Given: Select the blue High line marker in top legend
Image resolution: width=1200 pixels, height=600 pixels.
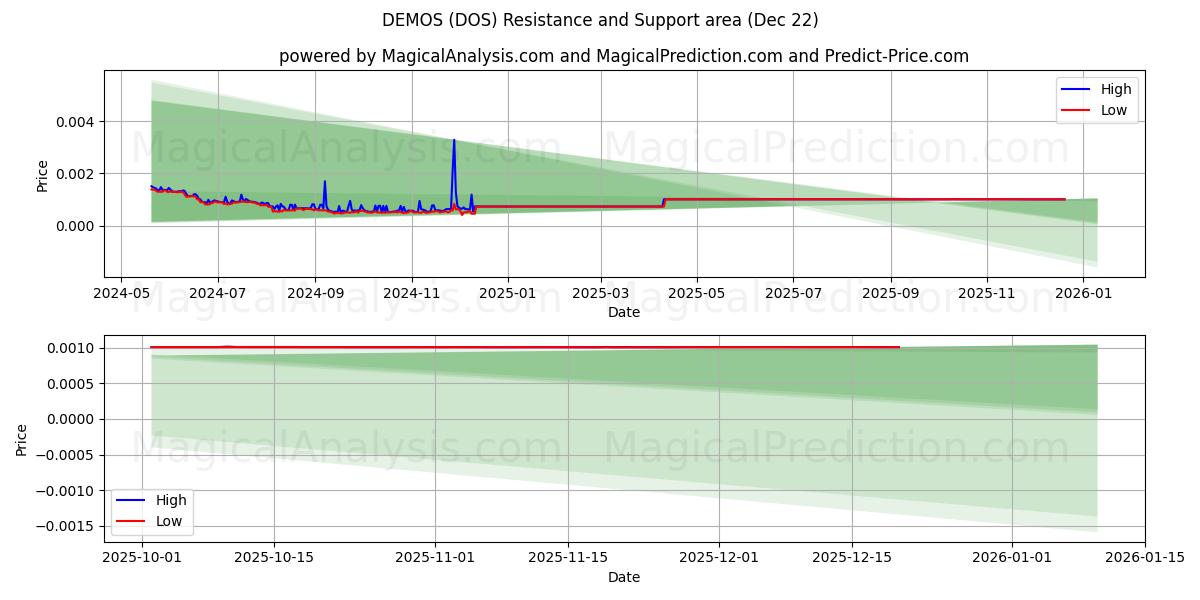Looking at the screenshot, I should pyautogui.click(x=1078, y=89).
